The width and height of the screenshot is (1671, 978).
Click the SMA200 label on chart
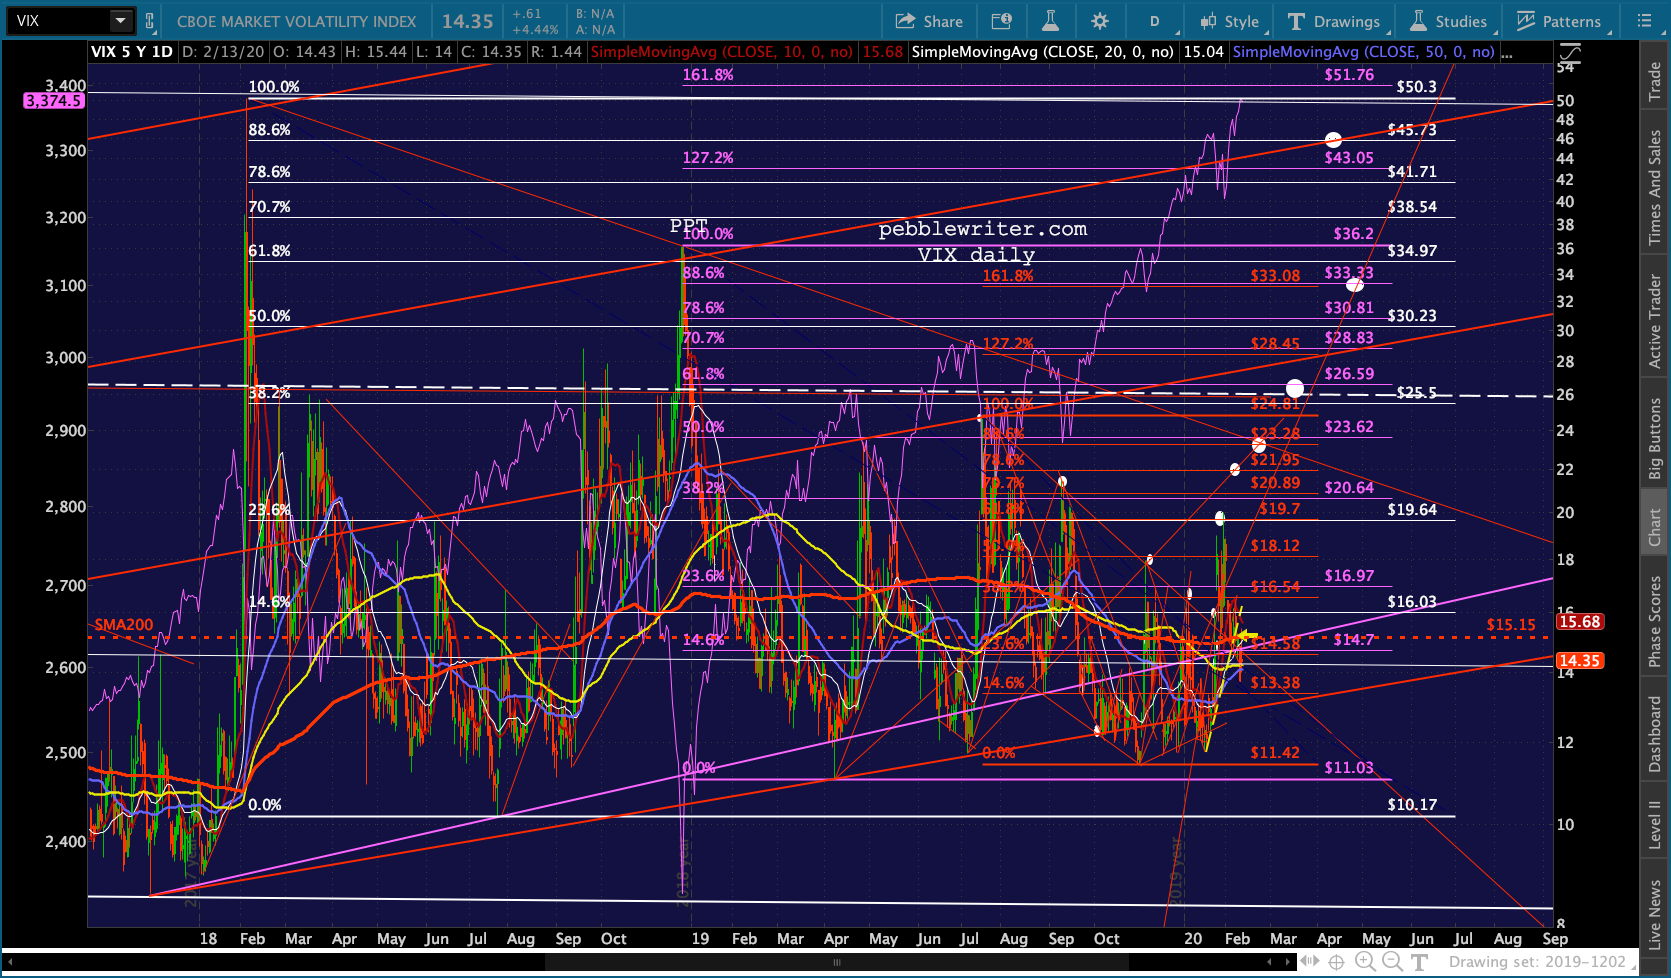[124, 625]
